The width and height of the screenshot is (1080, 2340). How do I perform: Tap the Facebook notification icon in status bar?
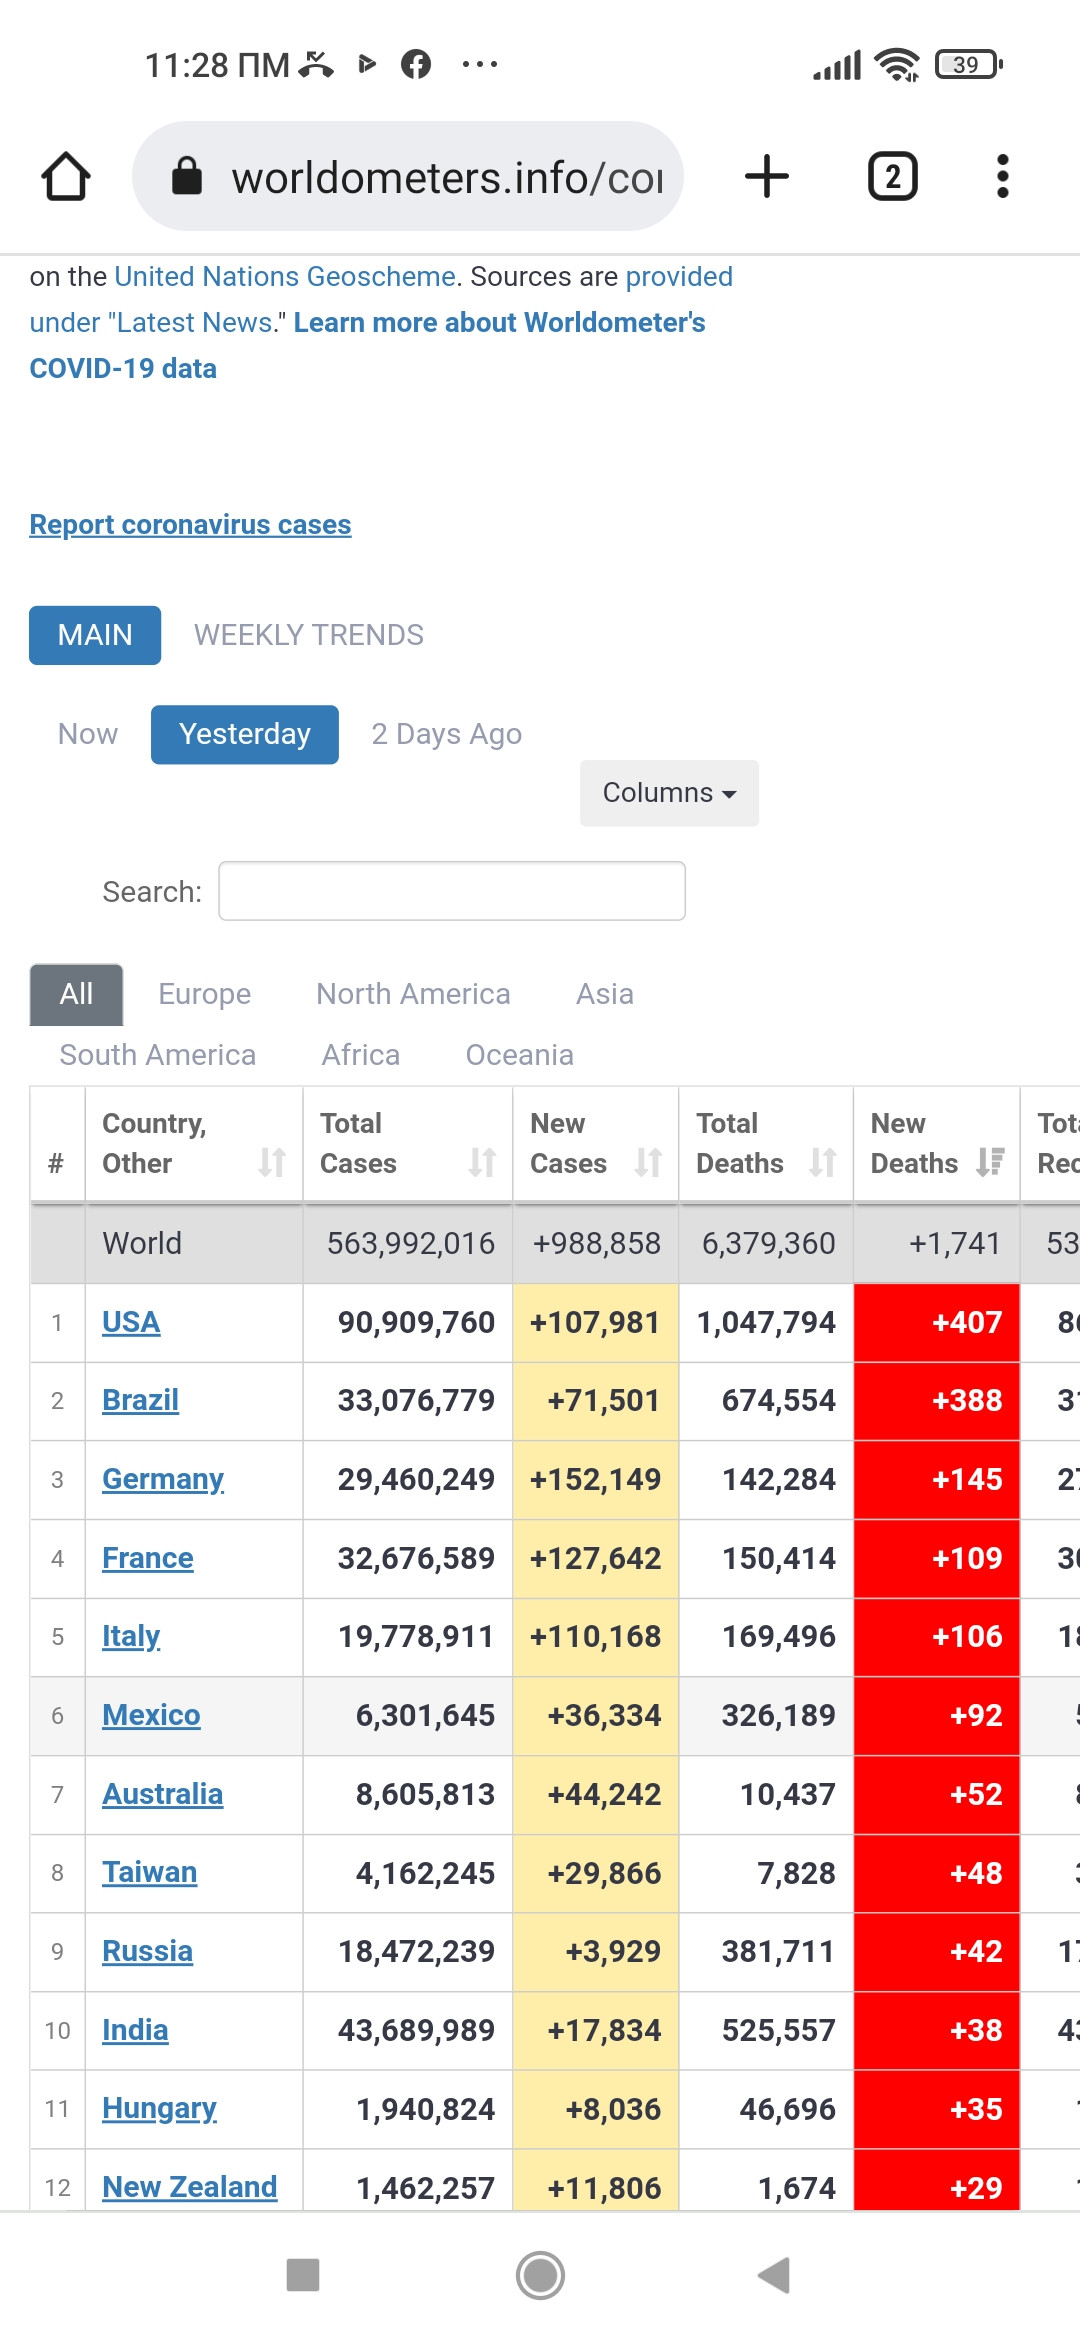pos(416,65)
